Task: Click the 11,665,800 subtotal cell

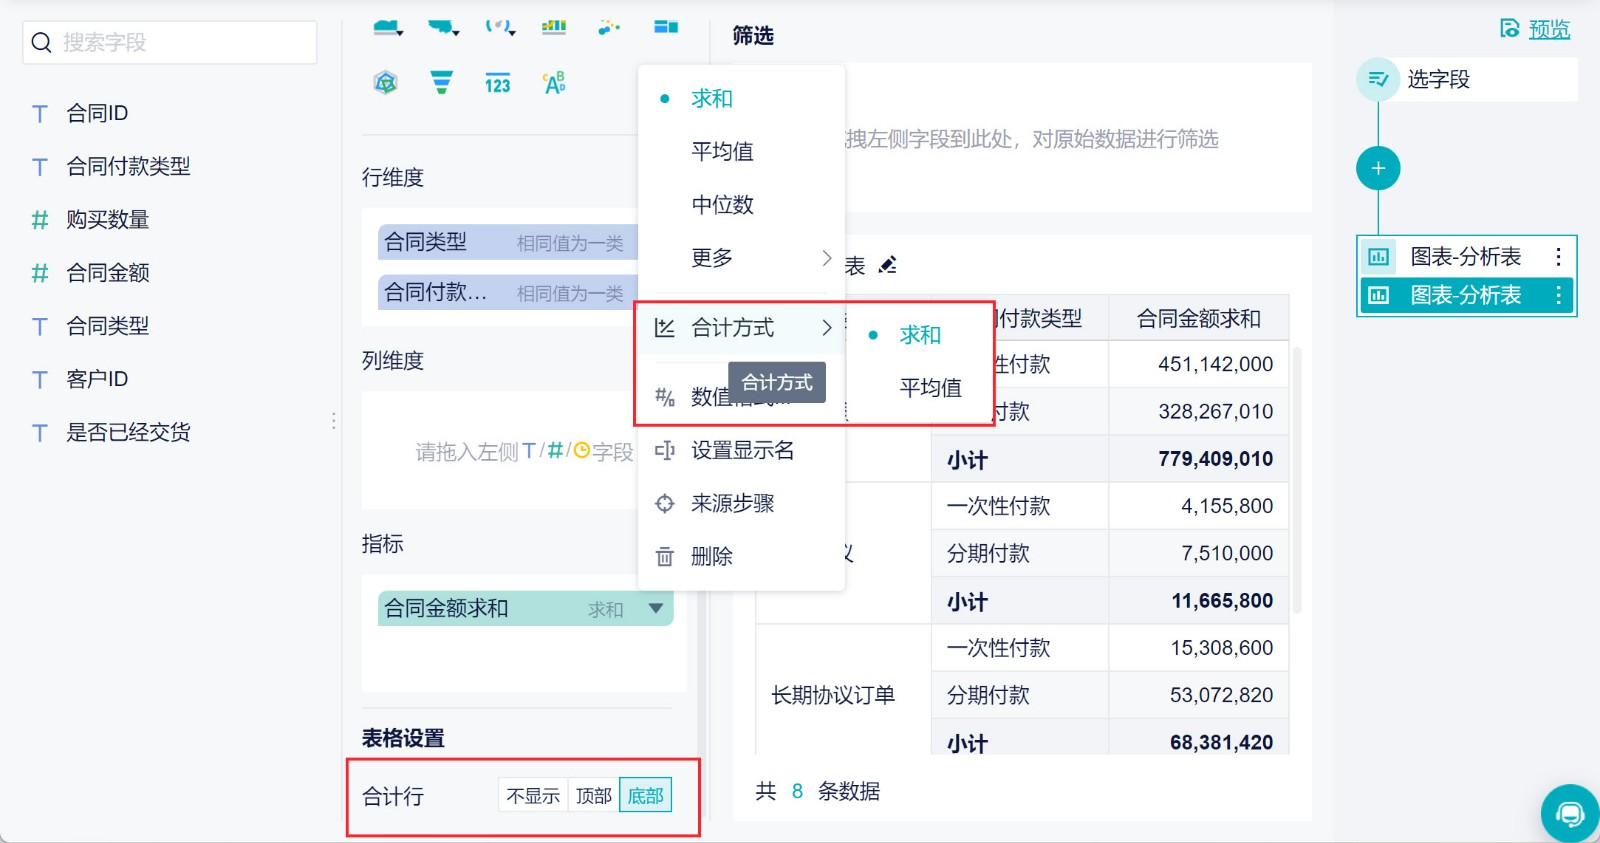Action: pyautogui.click(x=1199, y=601)
